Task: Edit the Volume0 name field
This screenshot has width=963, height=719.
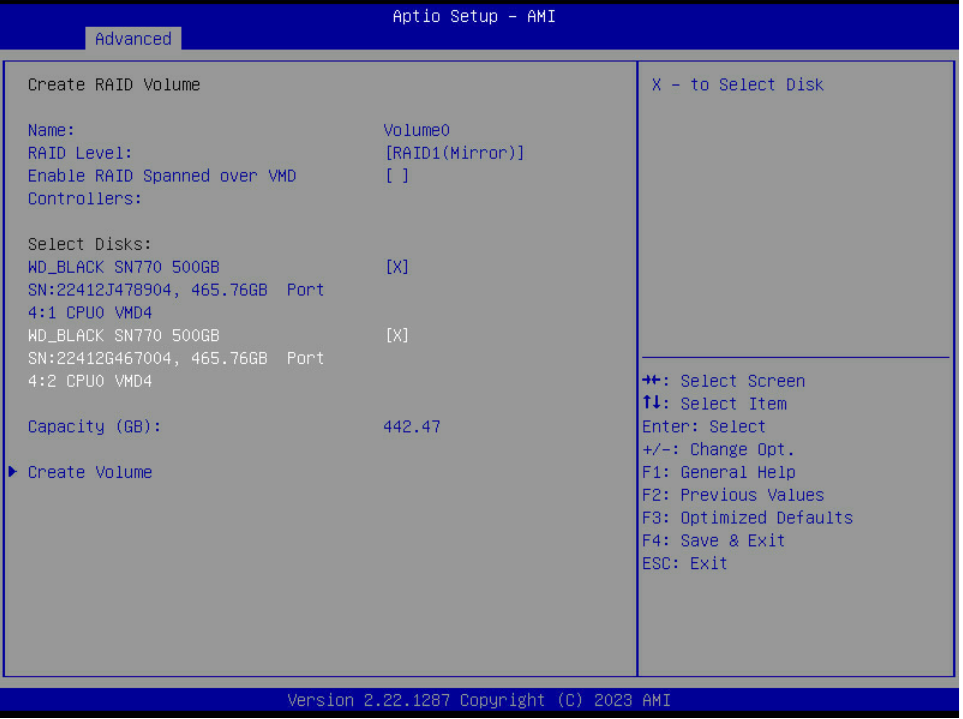Action: [x=416, y=130]
